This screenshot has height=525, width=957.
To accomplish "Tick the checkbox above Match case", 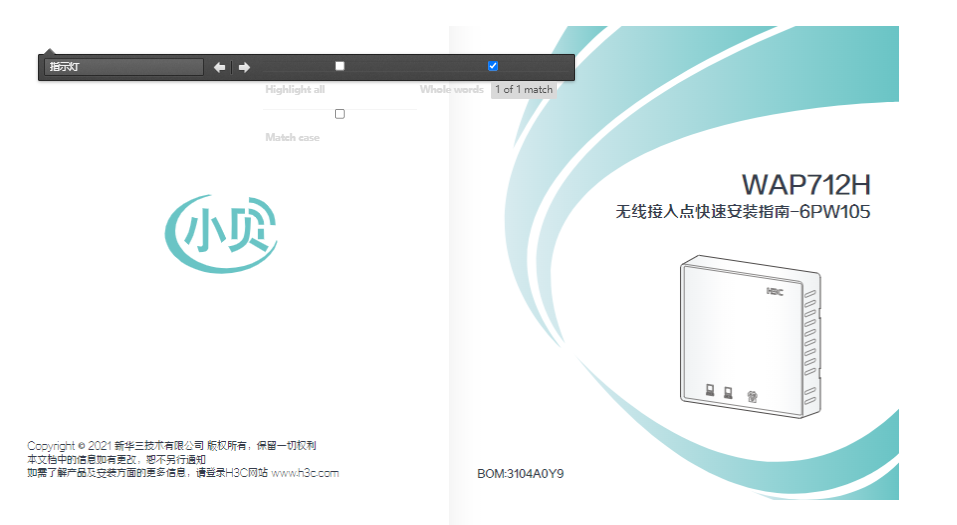I will [x=340, y=114].
